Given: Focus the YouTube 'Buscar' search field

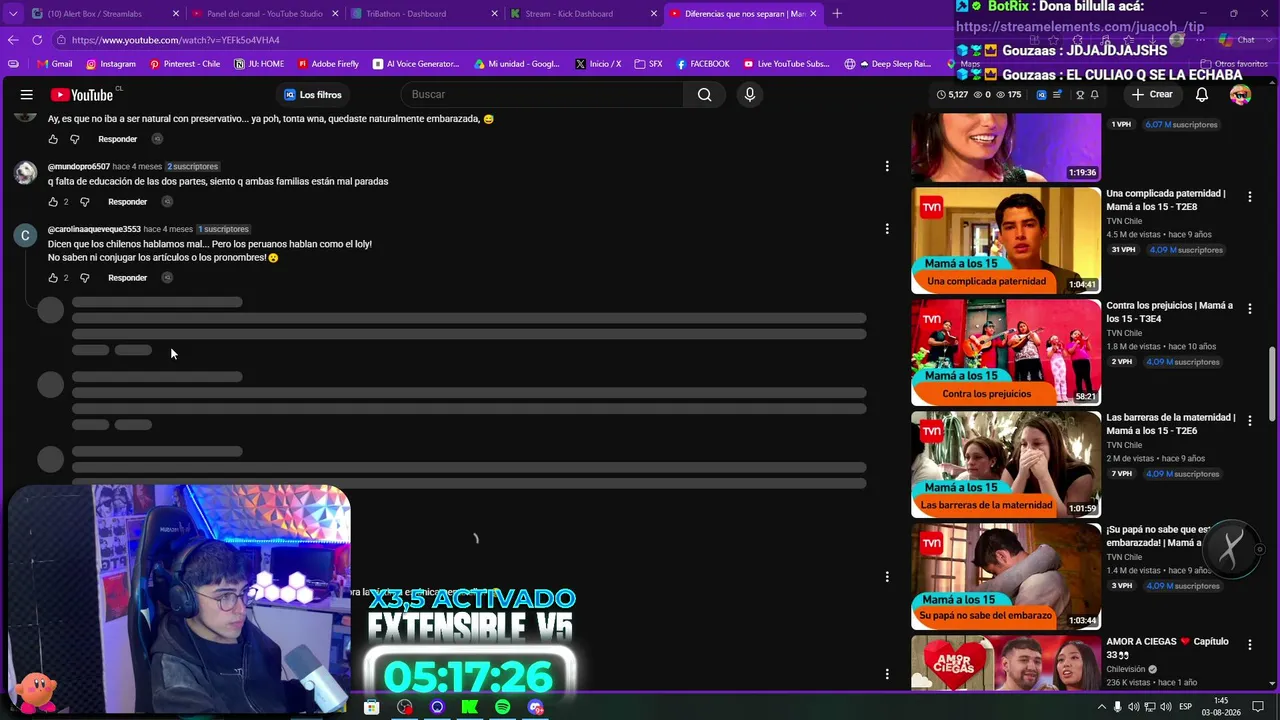Looking at the screenshot, I should [x=541, y=95].
